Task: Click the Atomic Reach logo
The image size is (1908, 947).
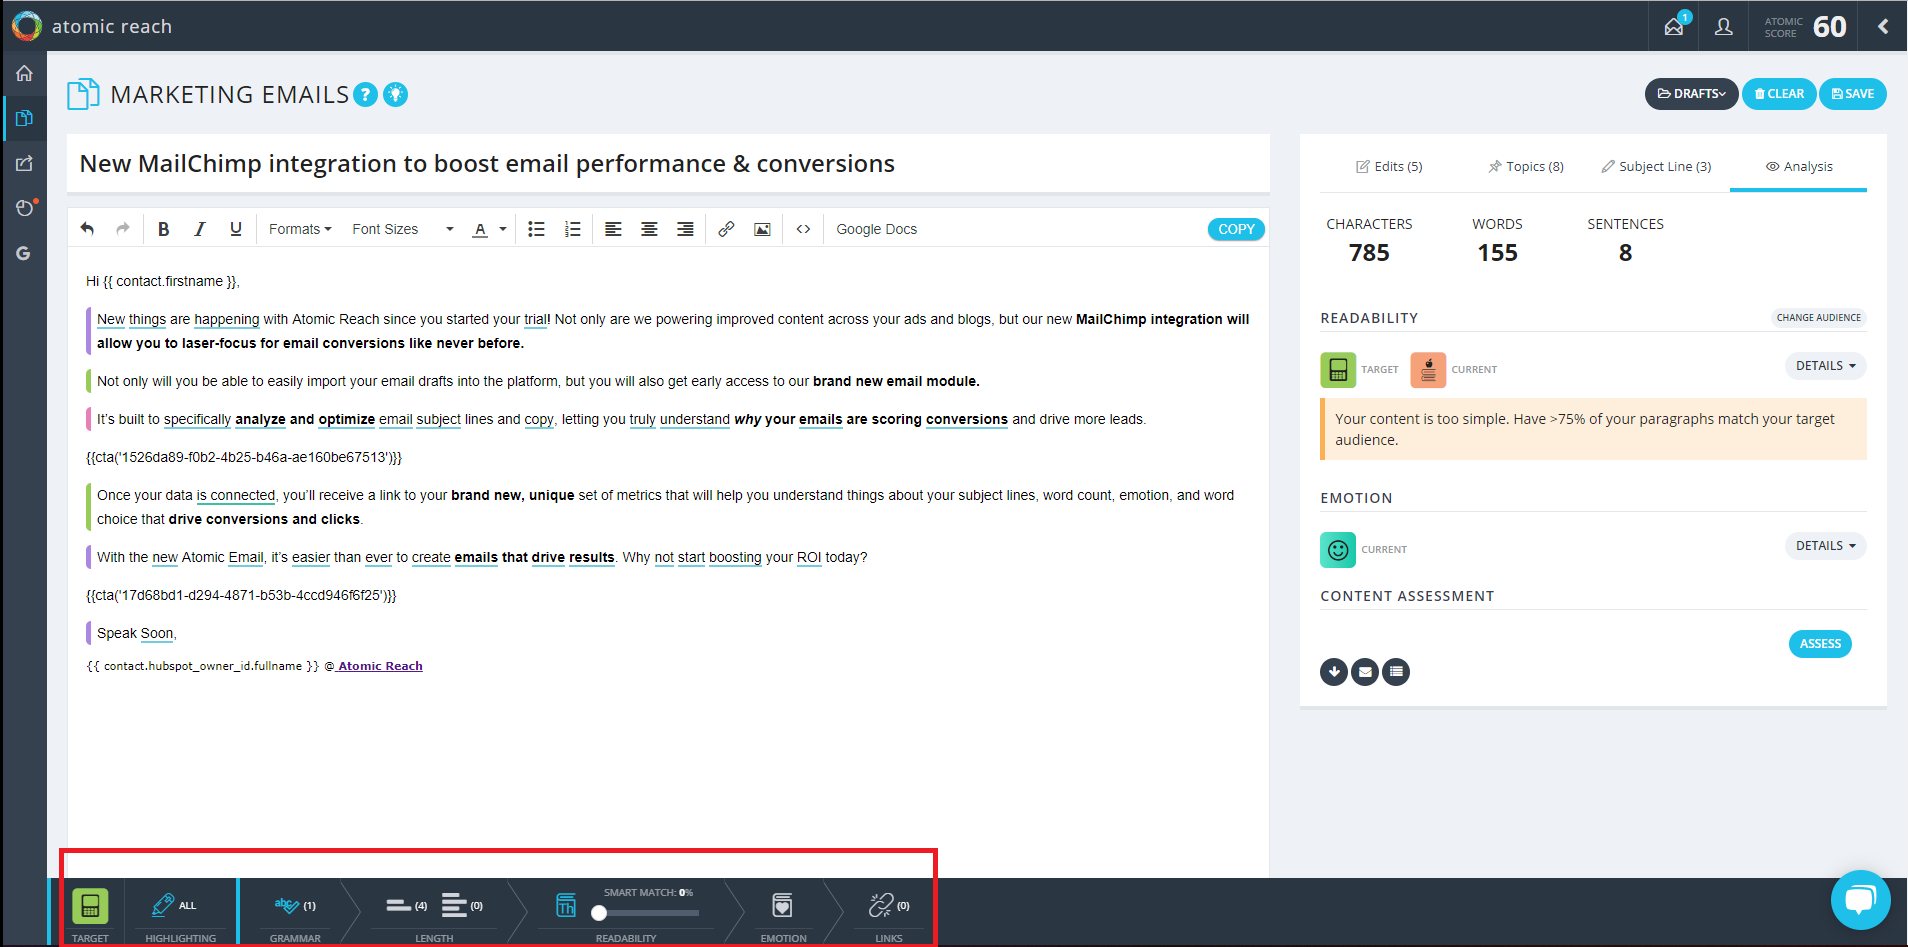Action: (27, 26)
